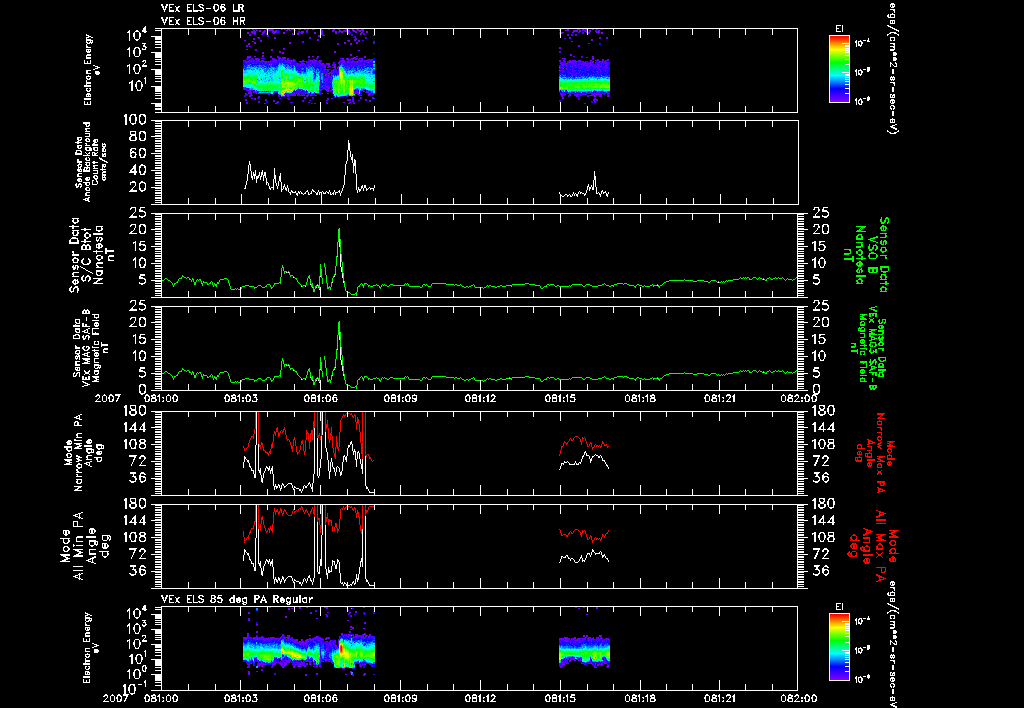Click the 'Narrow Min PA Angle' axis label
This screenshot has width=1024, height=708.
82,453
